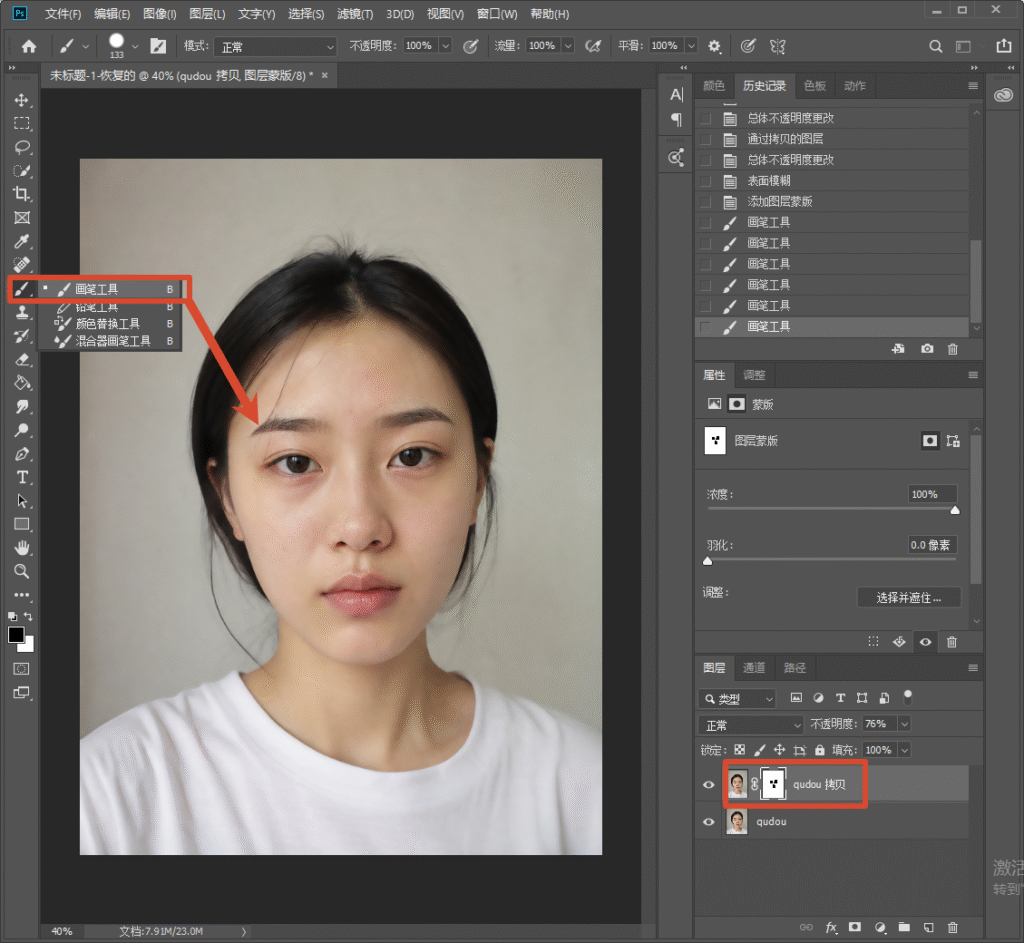1024x943 pixels.
Task: Toggle pressure for size
Action: click(x=748, y=46)
